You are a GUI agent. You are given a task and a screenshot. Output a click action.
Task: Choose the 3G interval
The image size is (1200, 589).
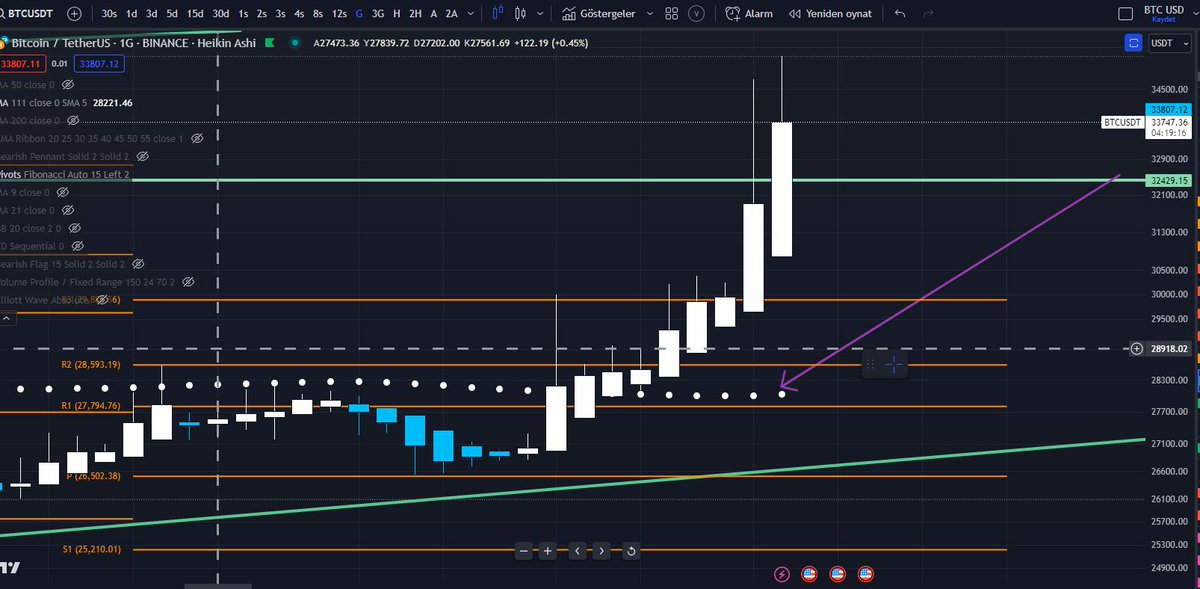click(x=377, y=14)
